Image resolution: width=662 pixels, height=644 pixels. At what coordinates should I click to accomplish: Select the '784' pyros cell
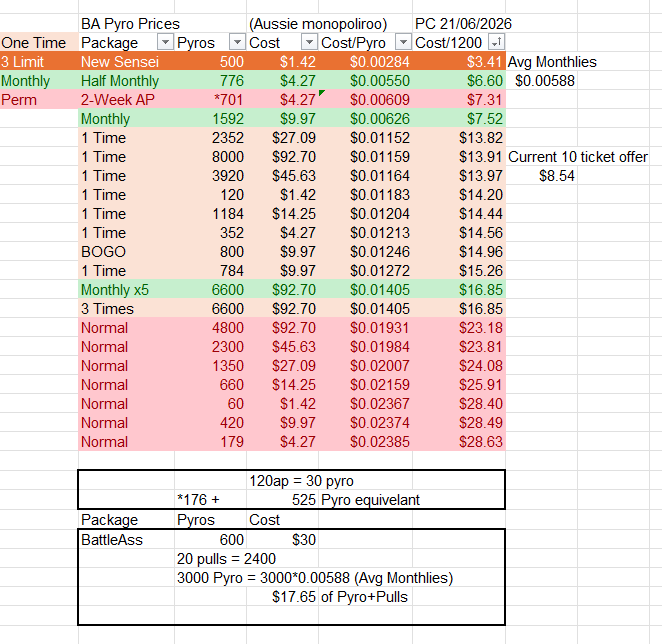click(x=210, y=271)
